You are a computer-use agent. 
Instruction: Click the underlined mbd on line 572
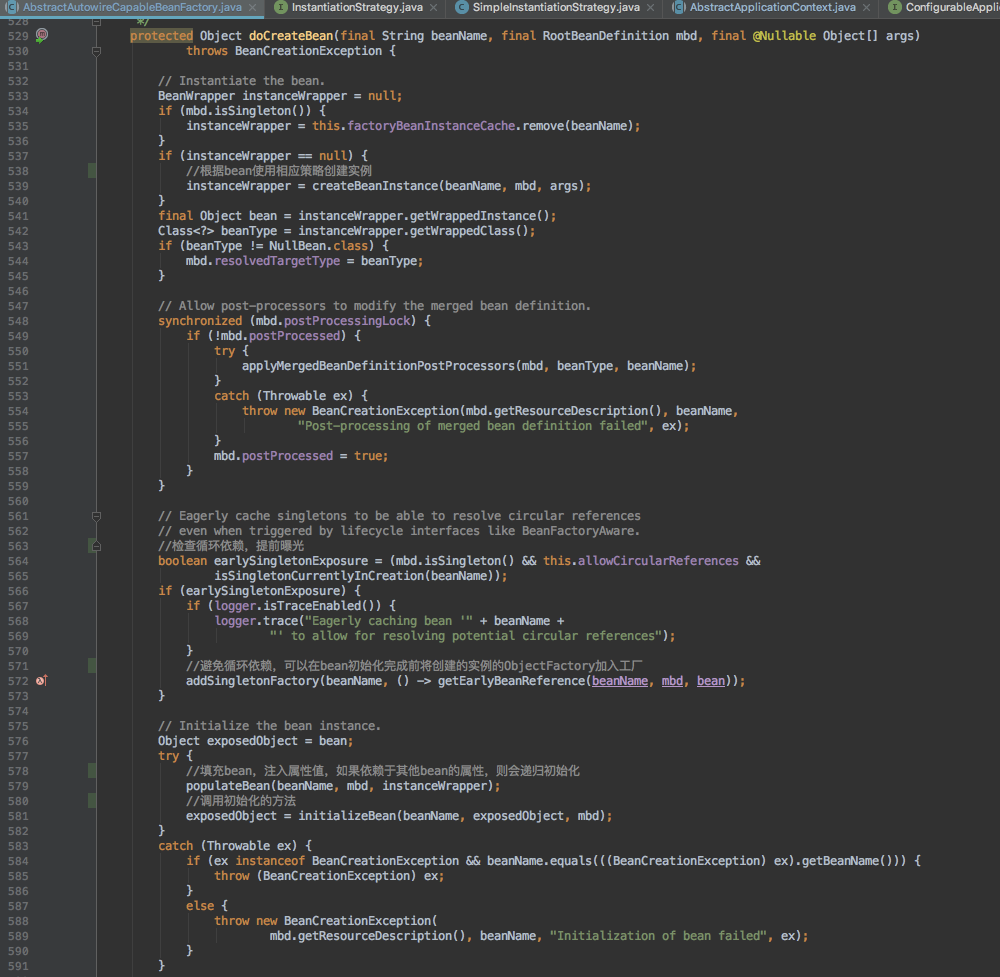(672, 681)
